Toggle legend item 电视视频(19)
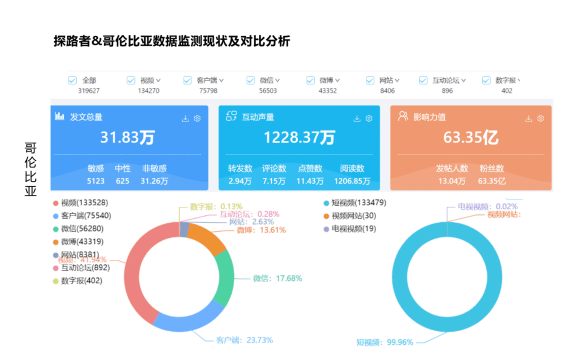The image size is (570, 360). [x=350, y=229]
